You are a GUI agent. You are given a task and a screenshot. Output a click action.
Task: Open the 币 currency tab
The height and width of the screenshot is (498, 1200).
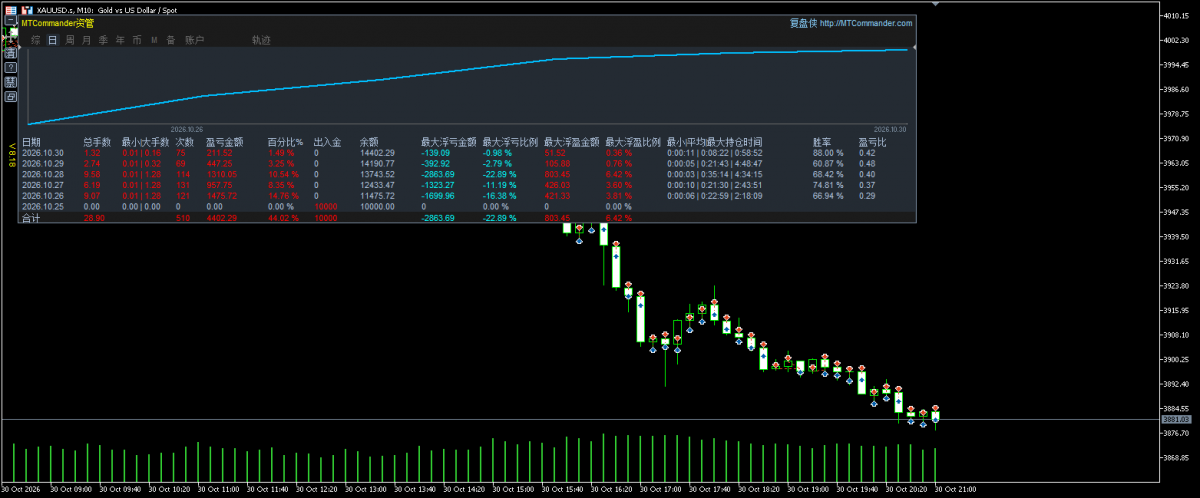[x=137, y=40]
